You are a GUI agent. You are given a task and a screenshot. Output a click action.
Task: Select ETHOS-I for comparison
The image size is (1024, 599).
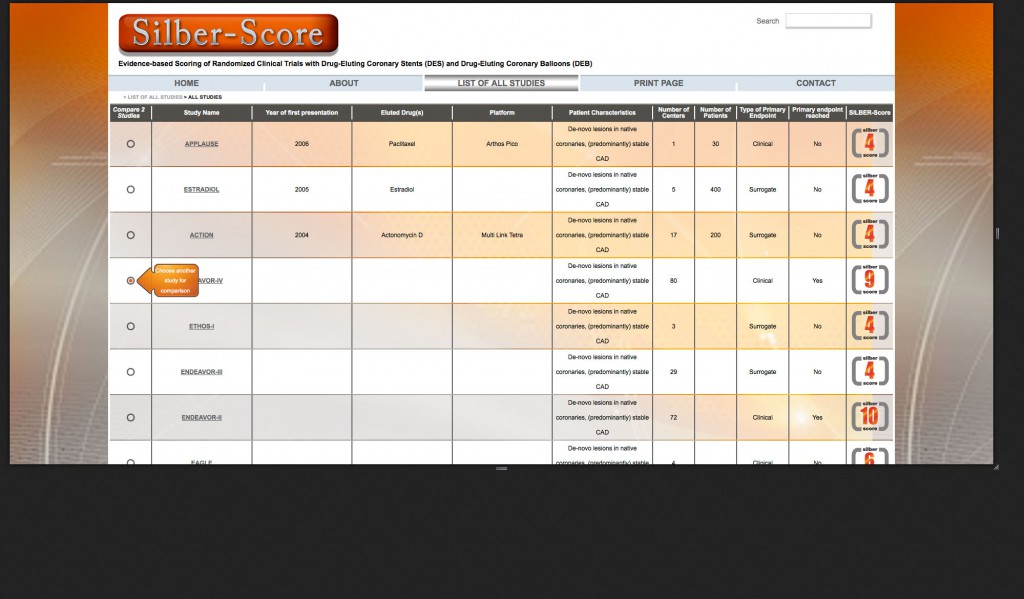[x=131, y=326]
